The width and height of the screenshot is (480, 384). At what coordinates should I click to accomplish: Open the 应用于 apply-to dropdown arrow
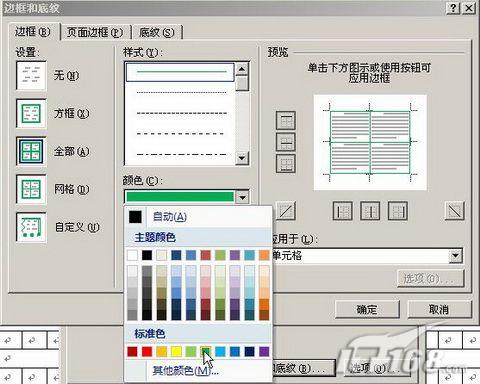tap(455, 256)
